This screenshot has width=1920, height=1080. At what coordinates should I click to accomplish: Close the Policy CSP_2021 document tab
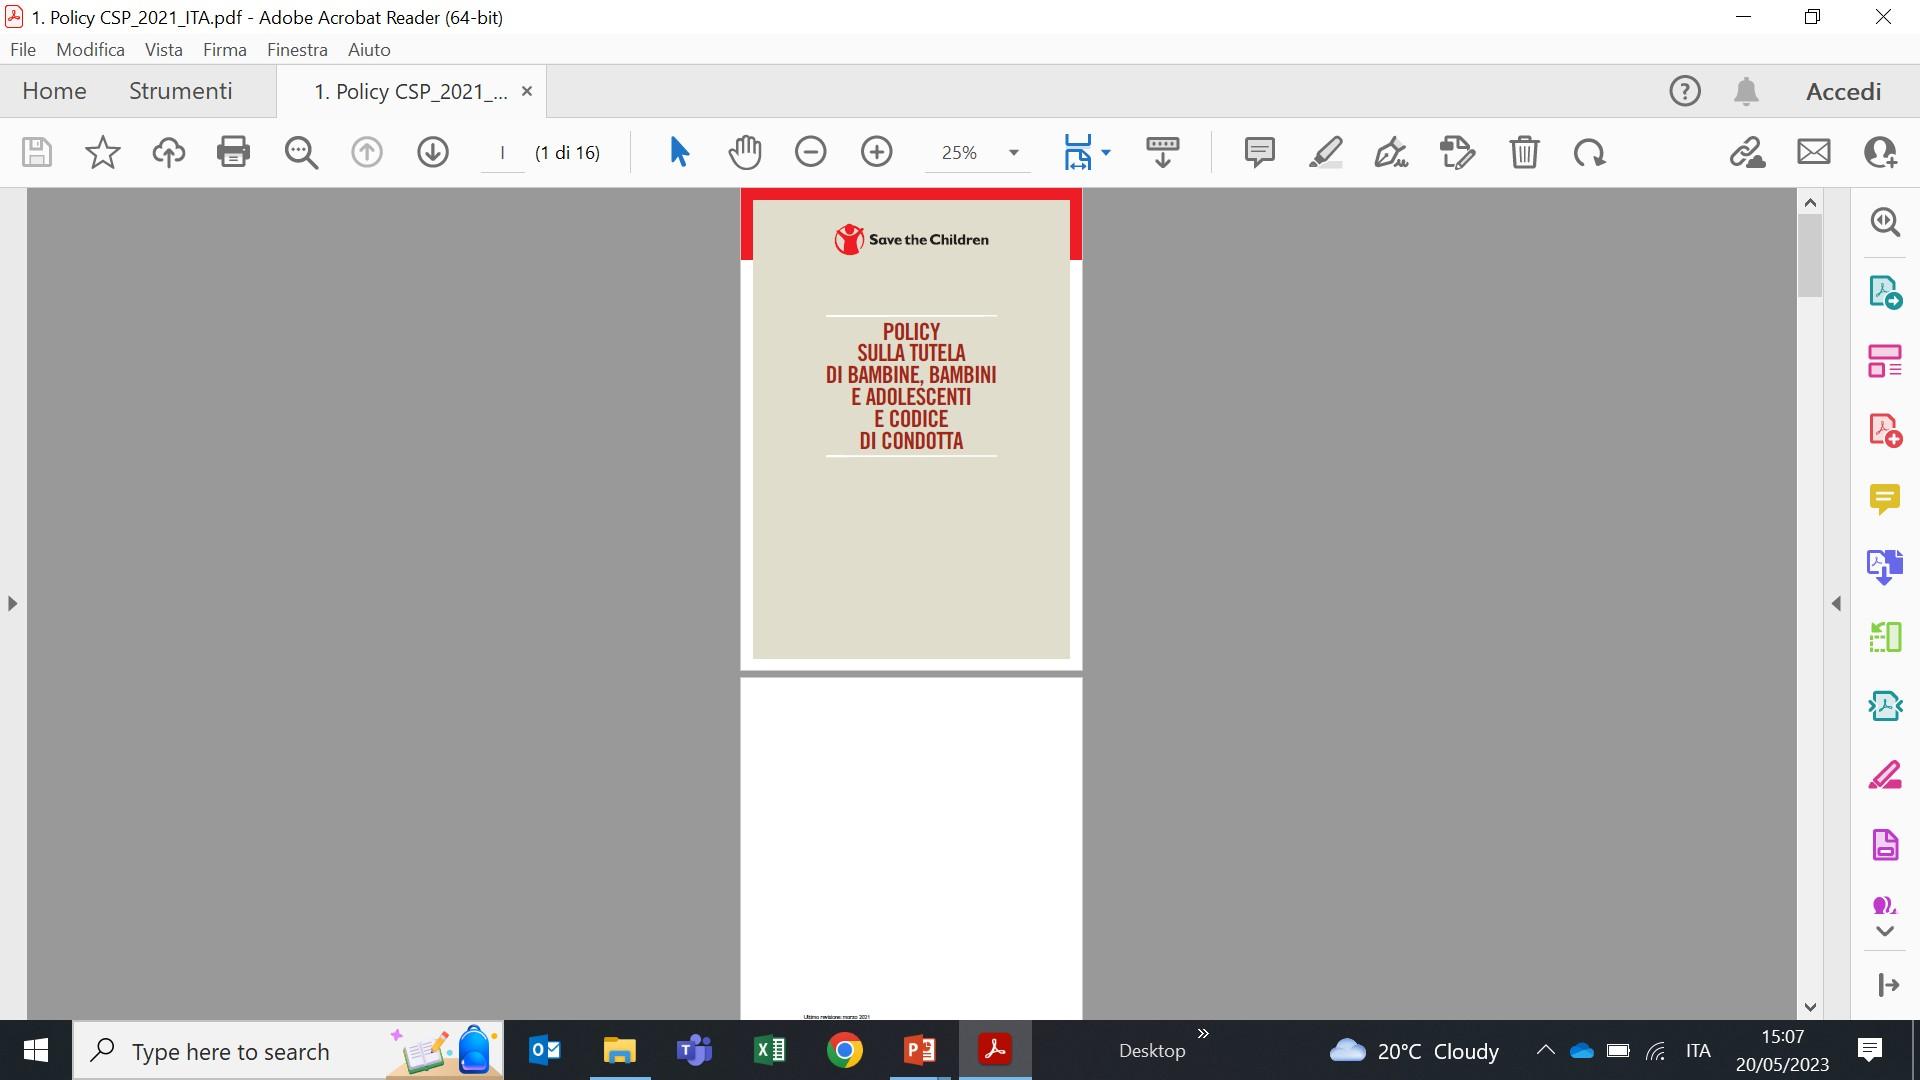pyautogui.click(x=526, y=91)
